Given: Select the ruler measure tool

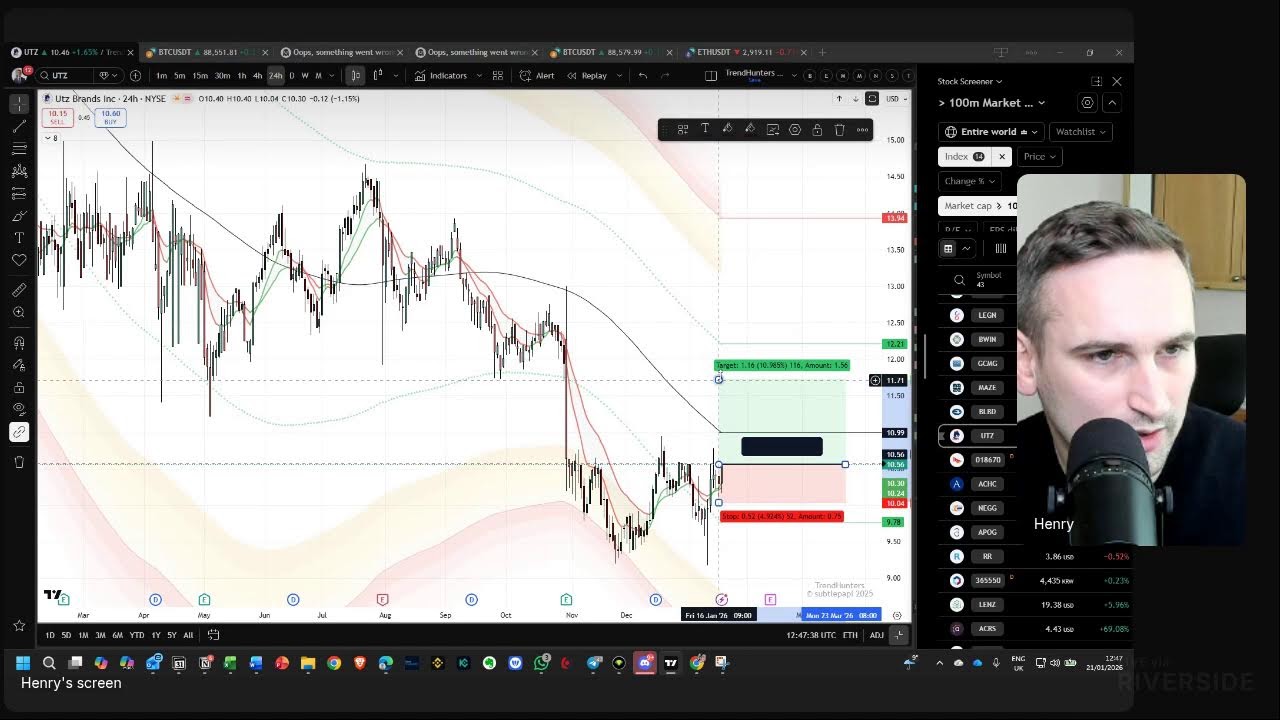Looking at the screenshot, I should point(19,290).
